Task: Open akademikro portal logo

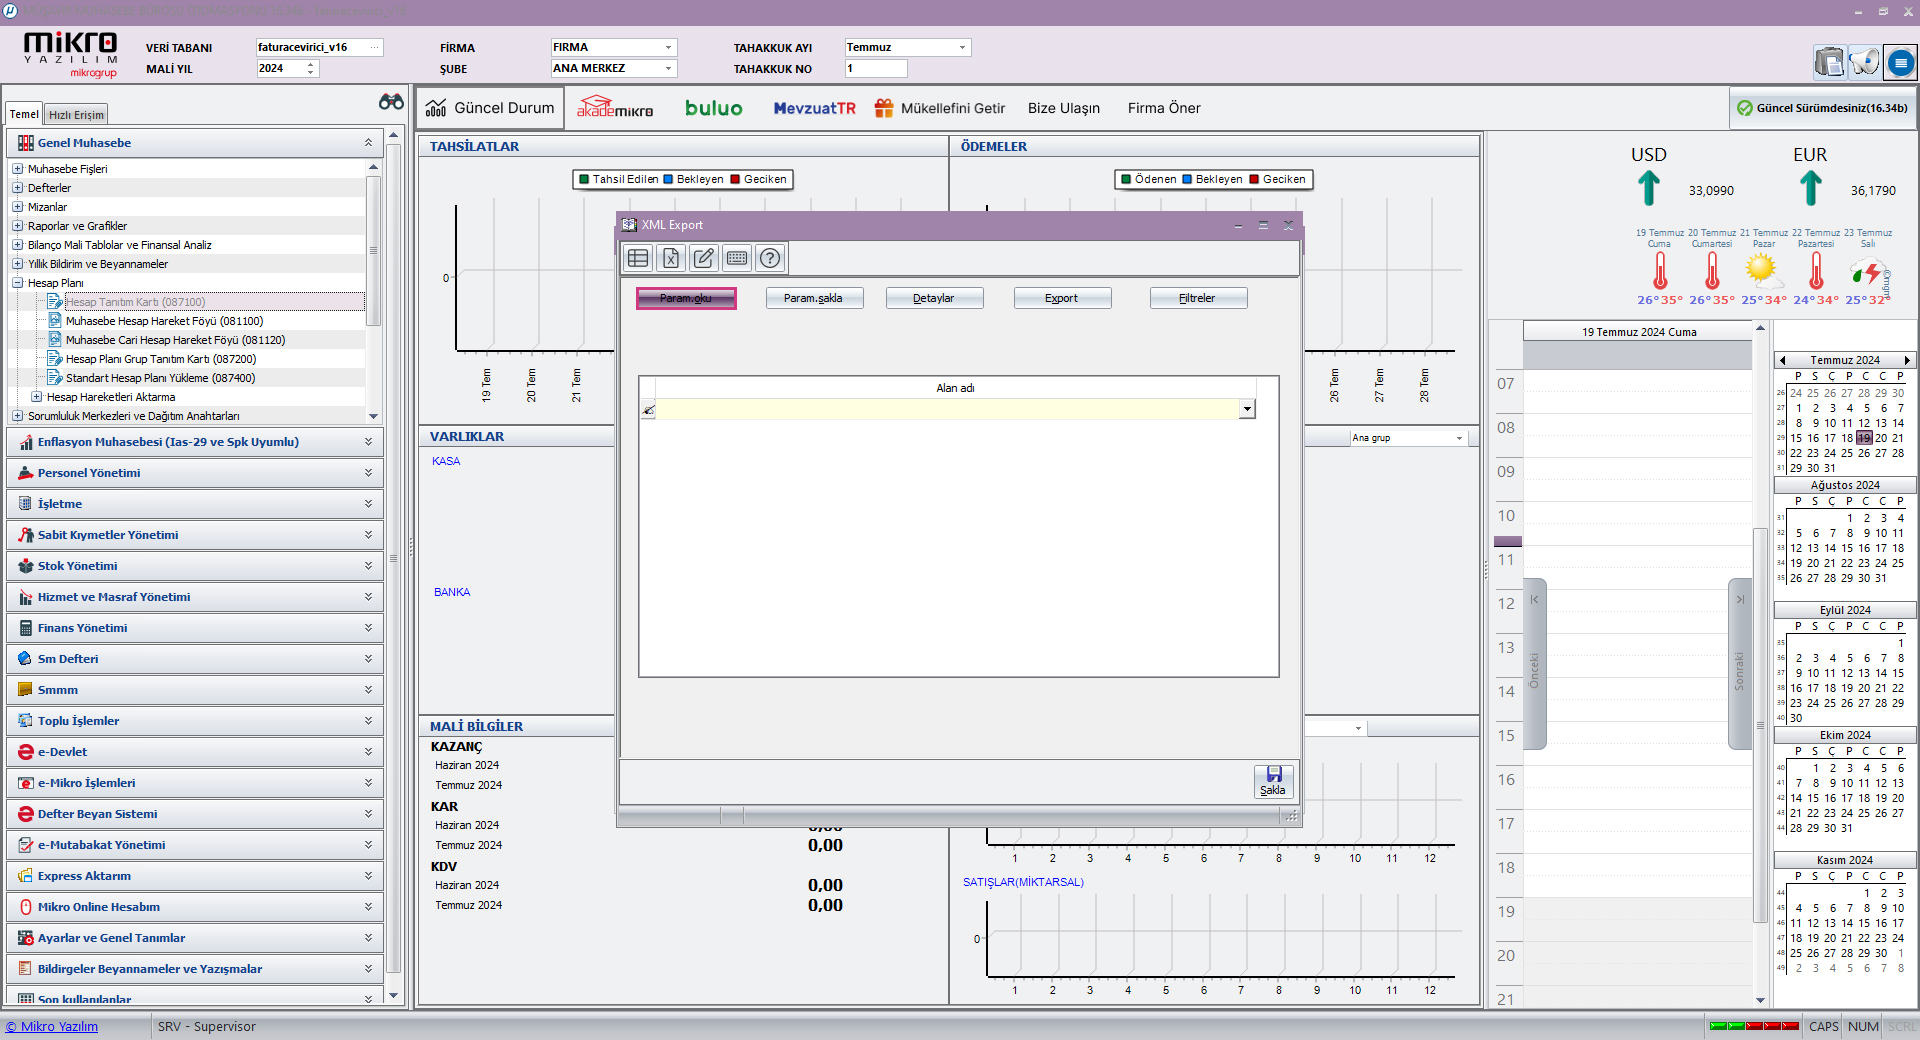Action: [x=615, y=107]
